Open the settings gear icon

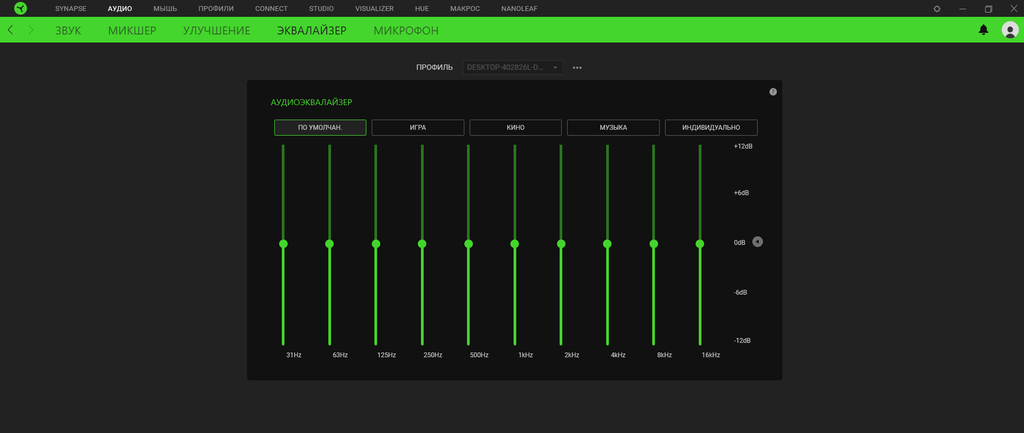937,8
